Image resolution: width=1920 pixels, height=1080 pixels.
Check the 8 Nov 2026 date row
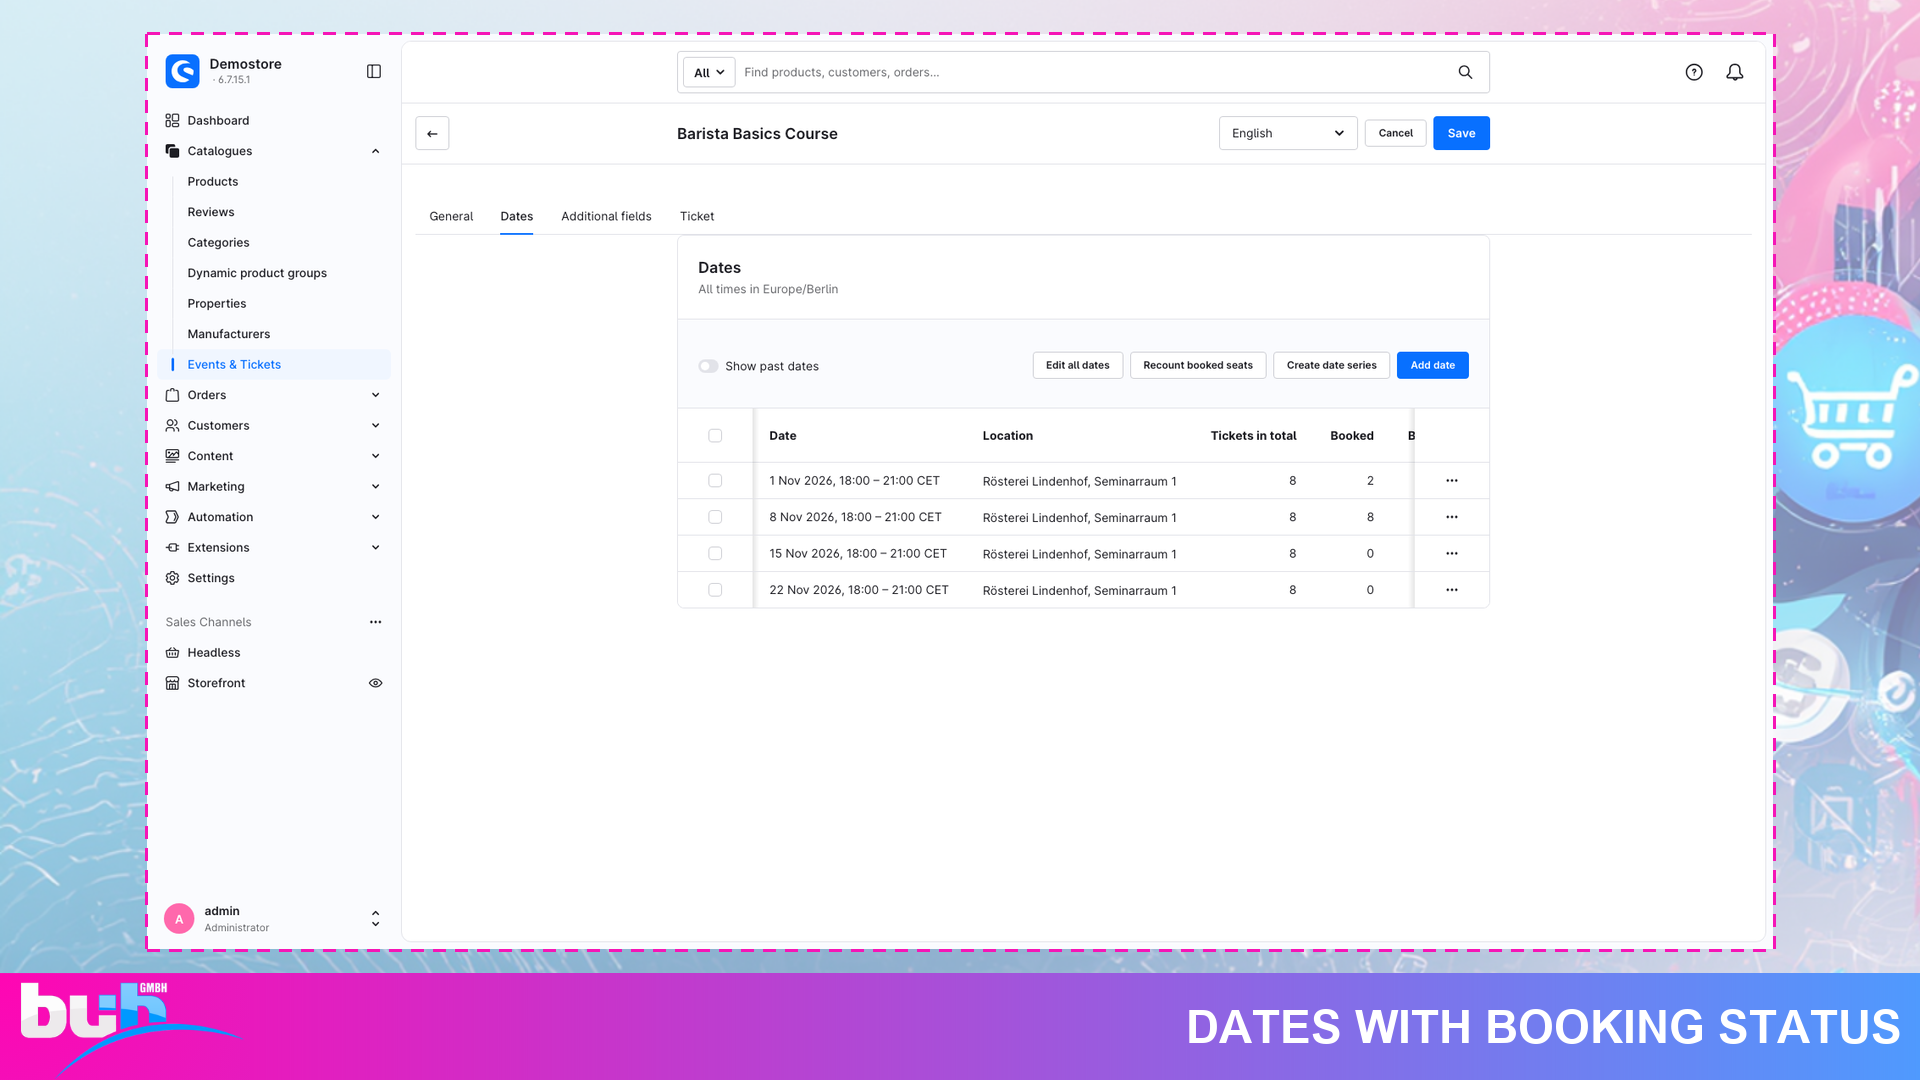[715, 517]
